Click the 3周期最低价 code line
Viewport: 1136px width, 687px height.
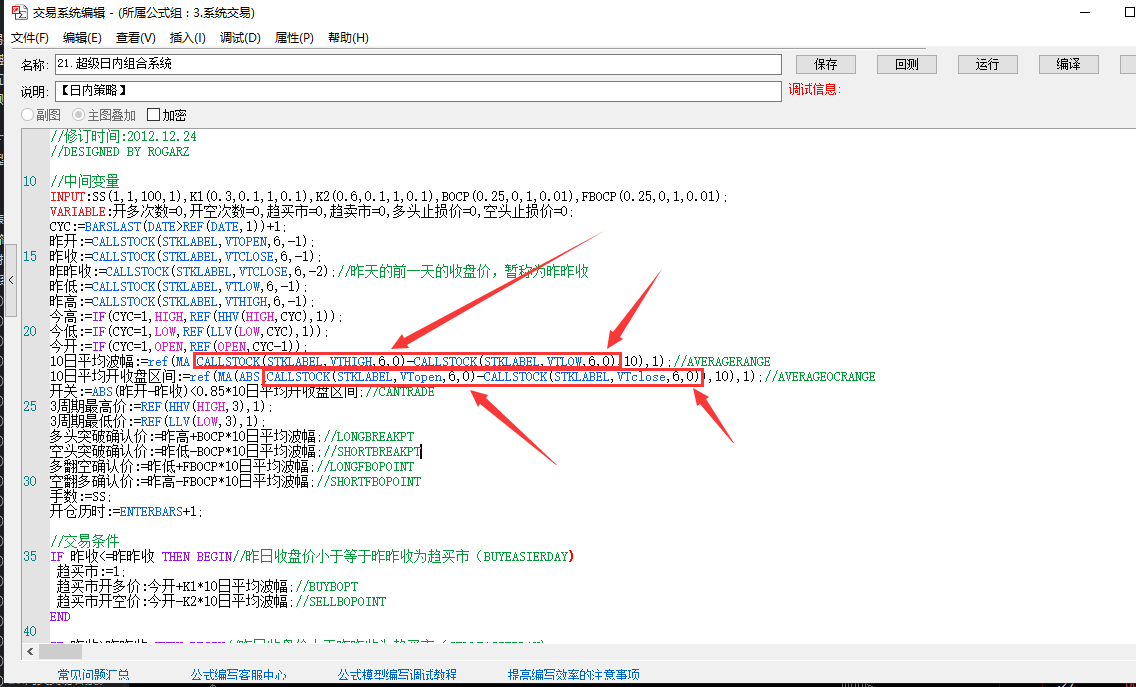pyautogui.click(x=158, y=422)
